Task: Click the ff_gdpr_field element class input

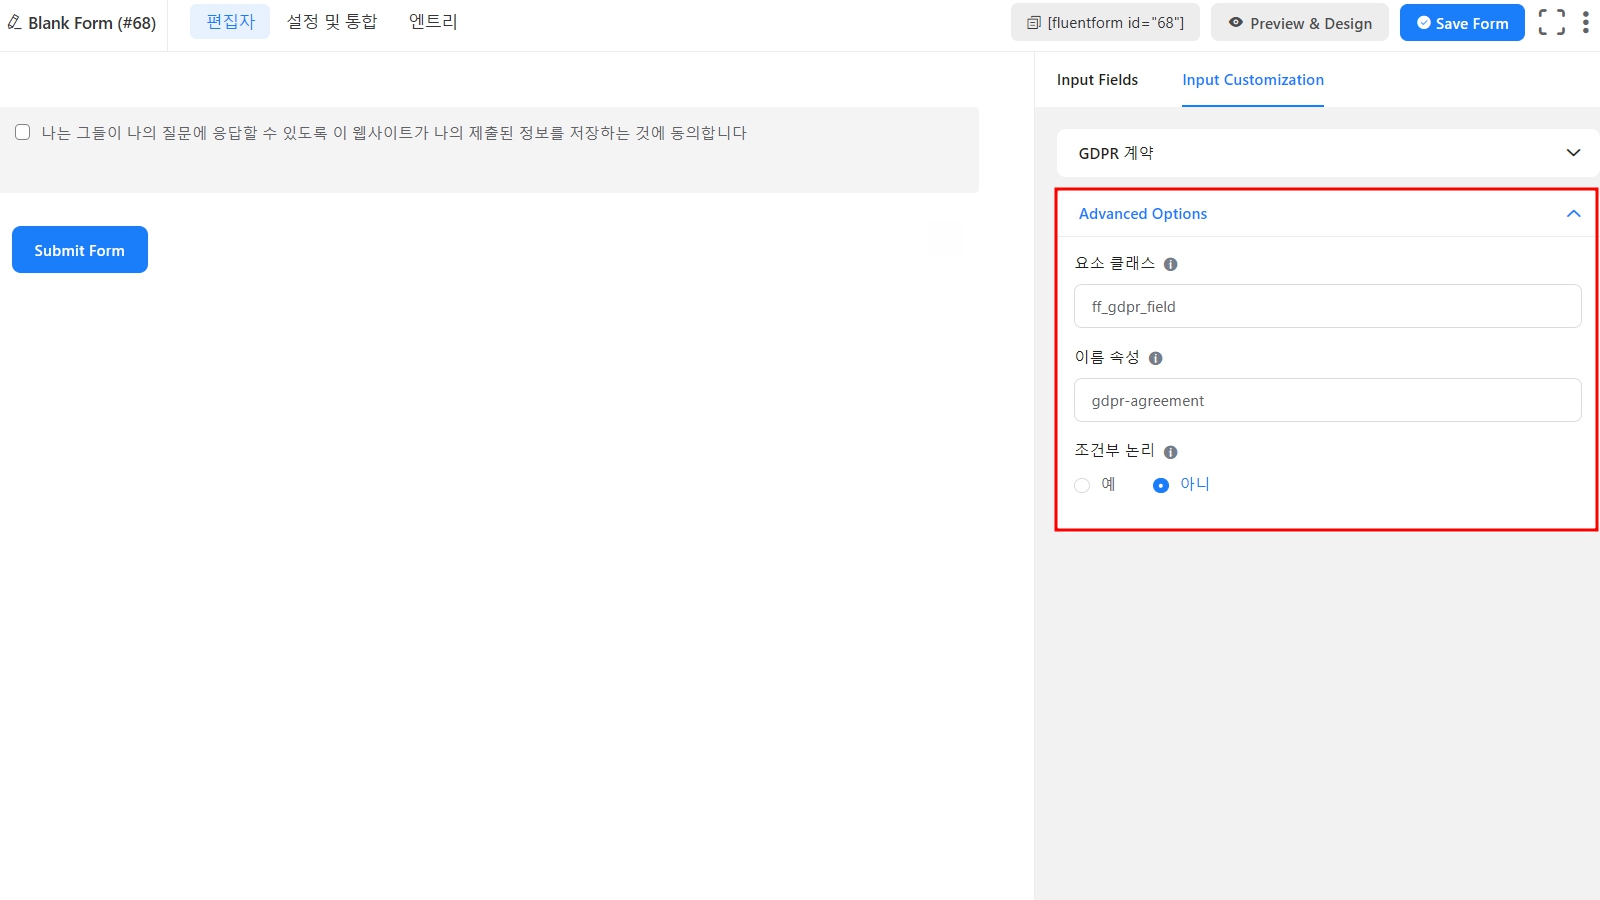Action: coord(1328,306)
